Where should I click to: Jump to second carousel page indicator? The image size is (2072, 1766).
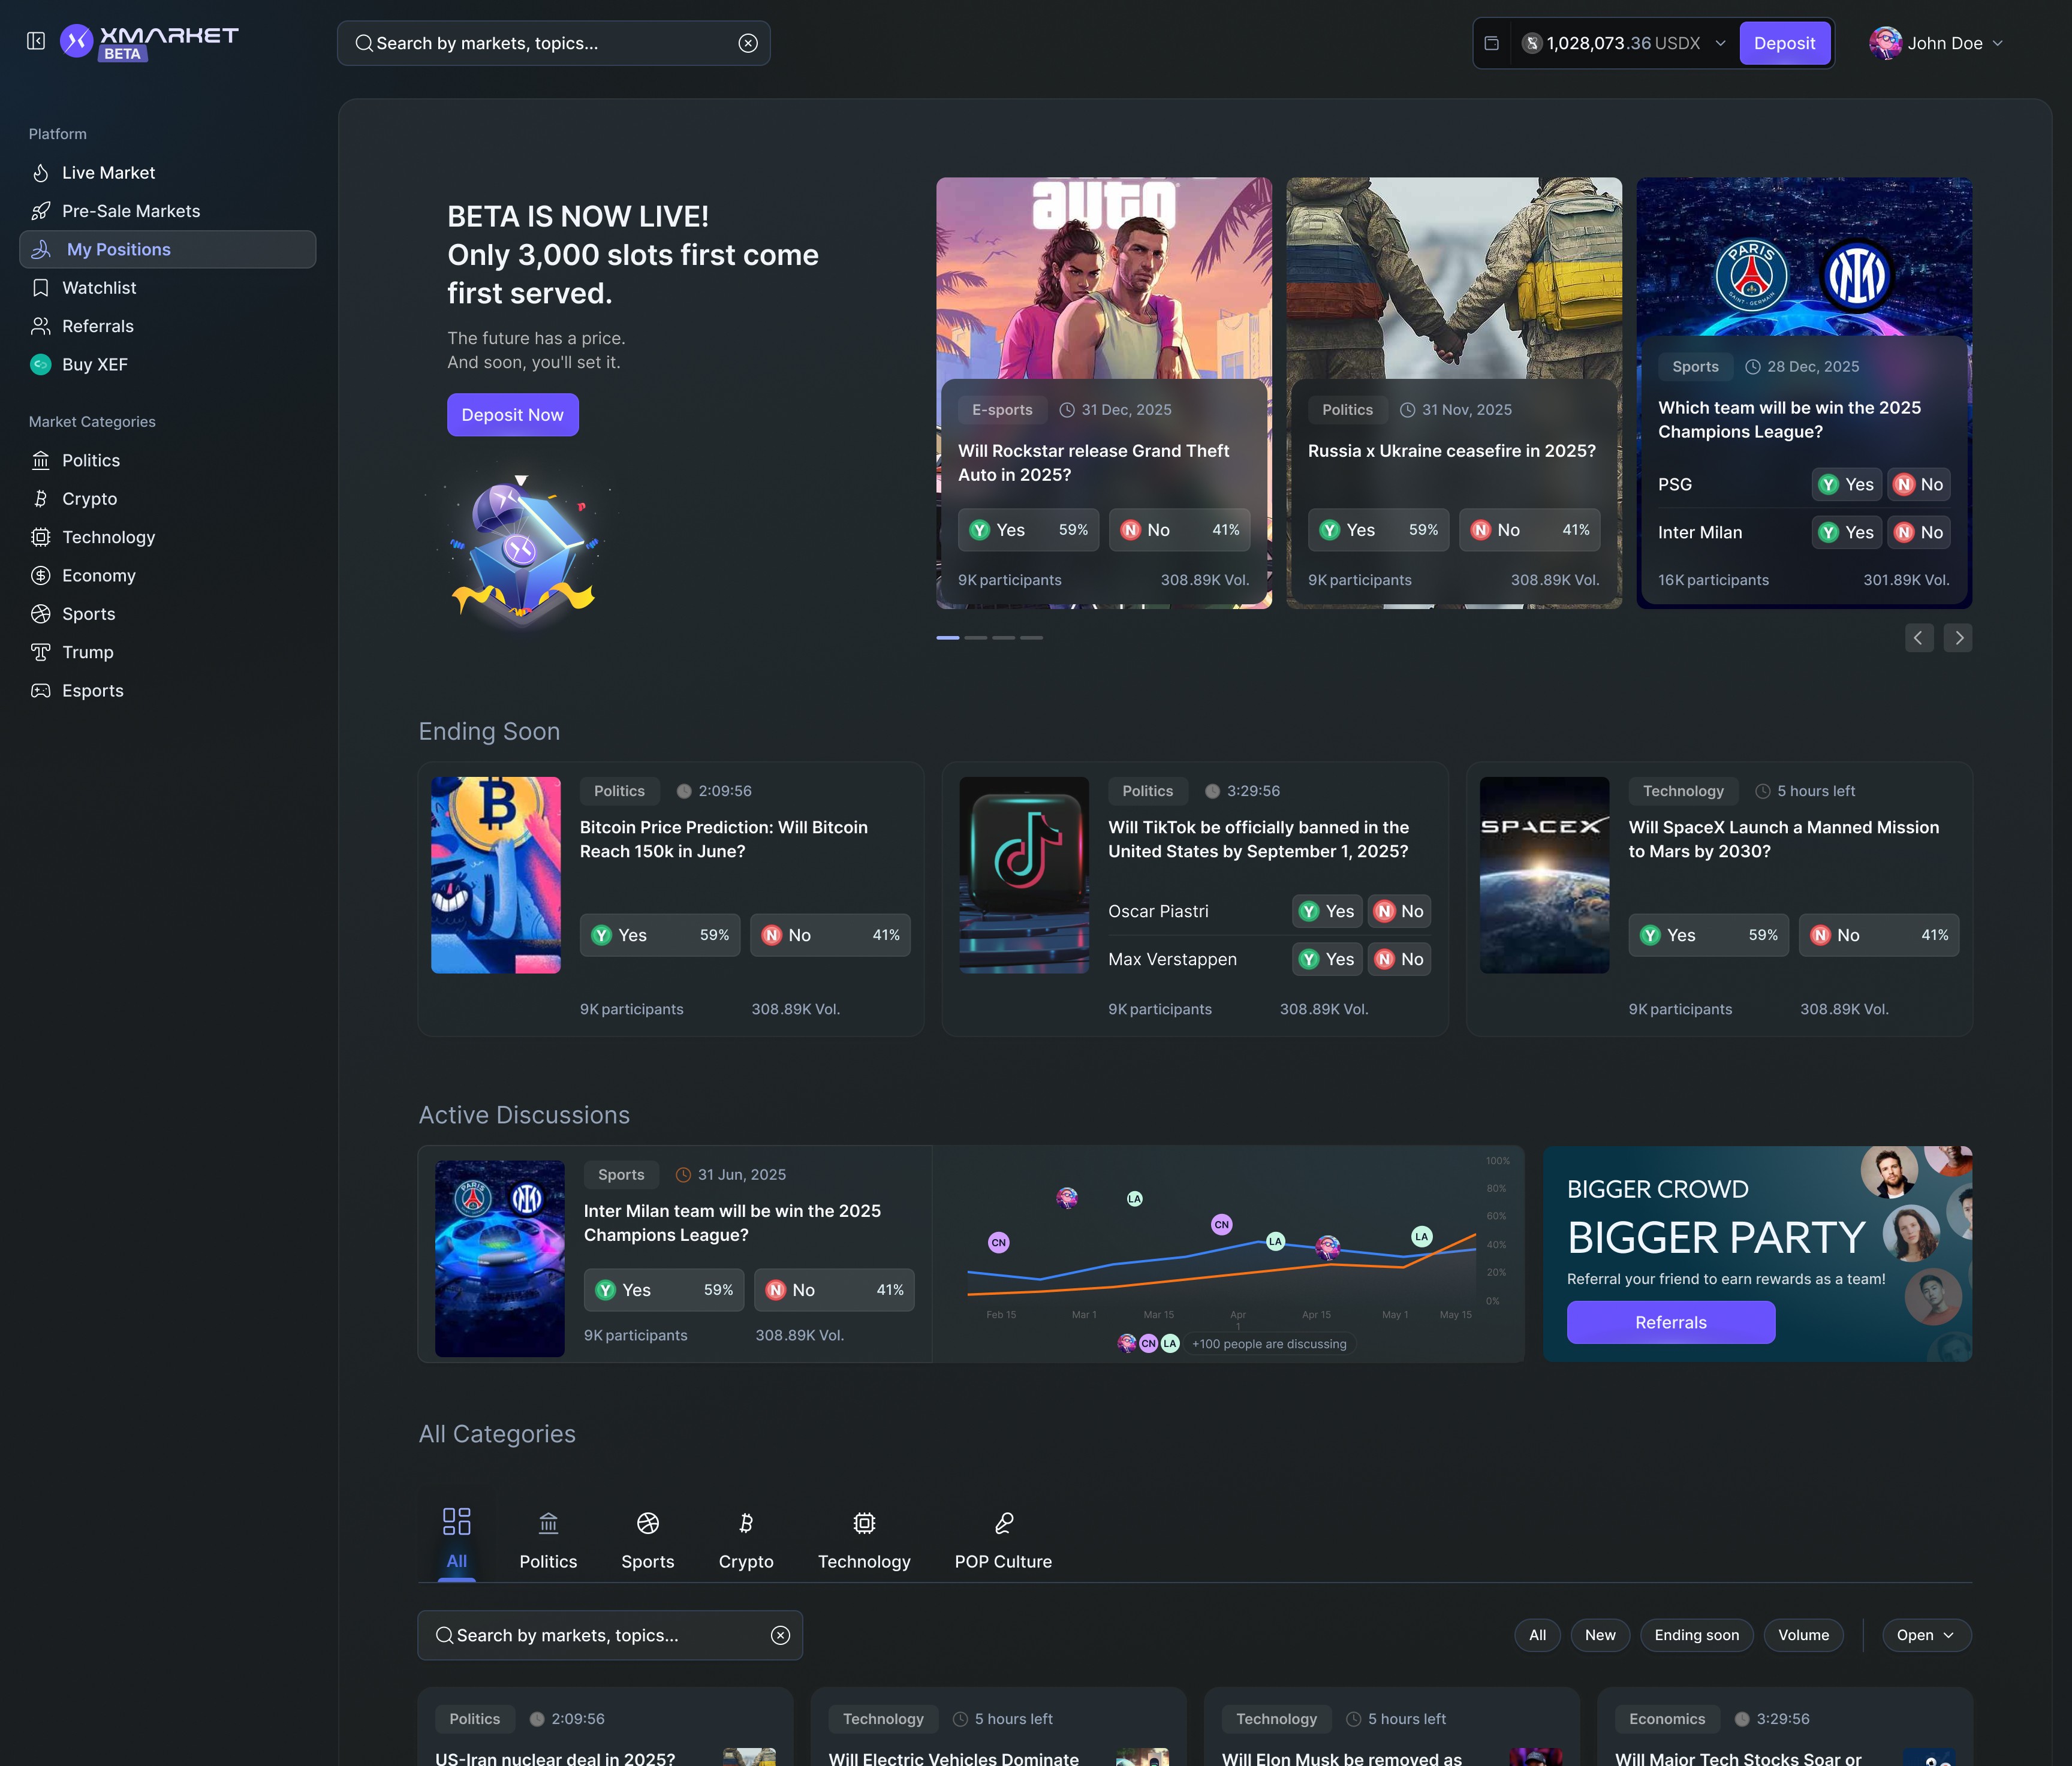pyautogui.click(x=976, y=637)
